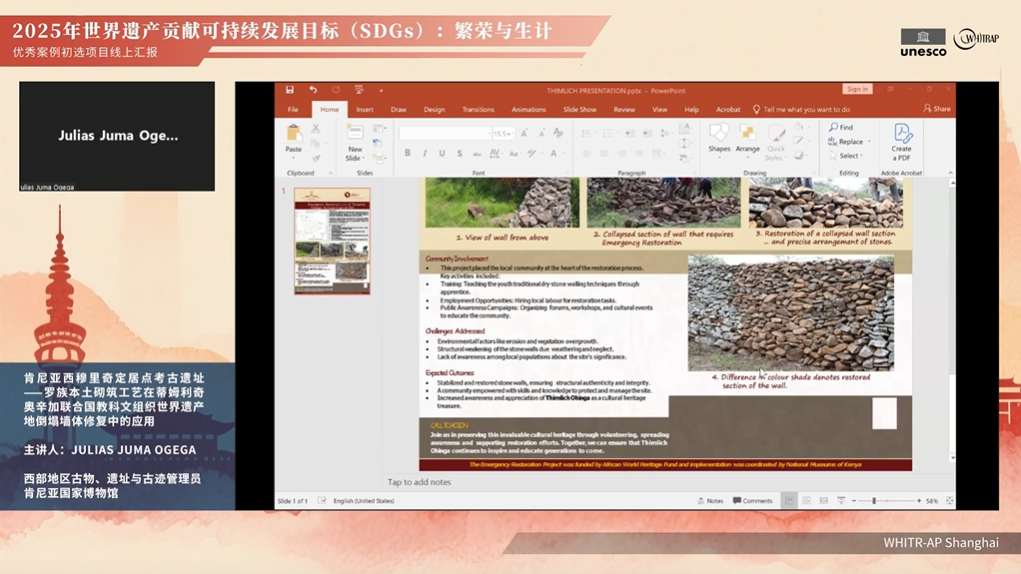Switch to the Transitions tab
This screenshot has height=574, width=1021.
[x=478, y=110]
